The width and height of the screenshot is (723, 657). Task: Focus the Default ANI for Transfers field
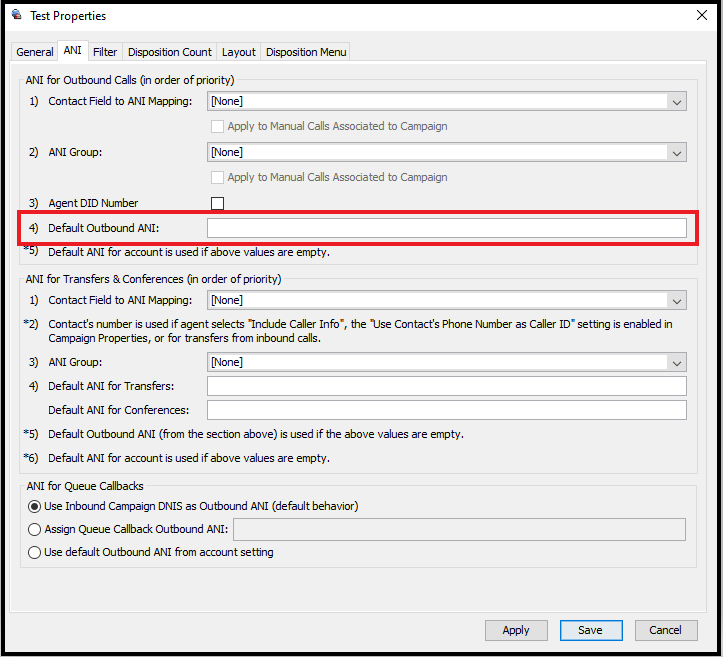(446, 386)
